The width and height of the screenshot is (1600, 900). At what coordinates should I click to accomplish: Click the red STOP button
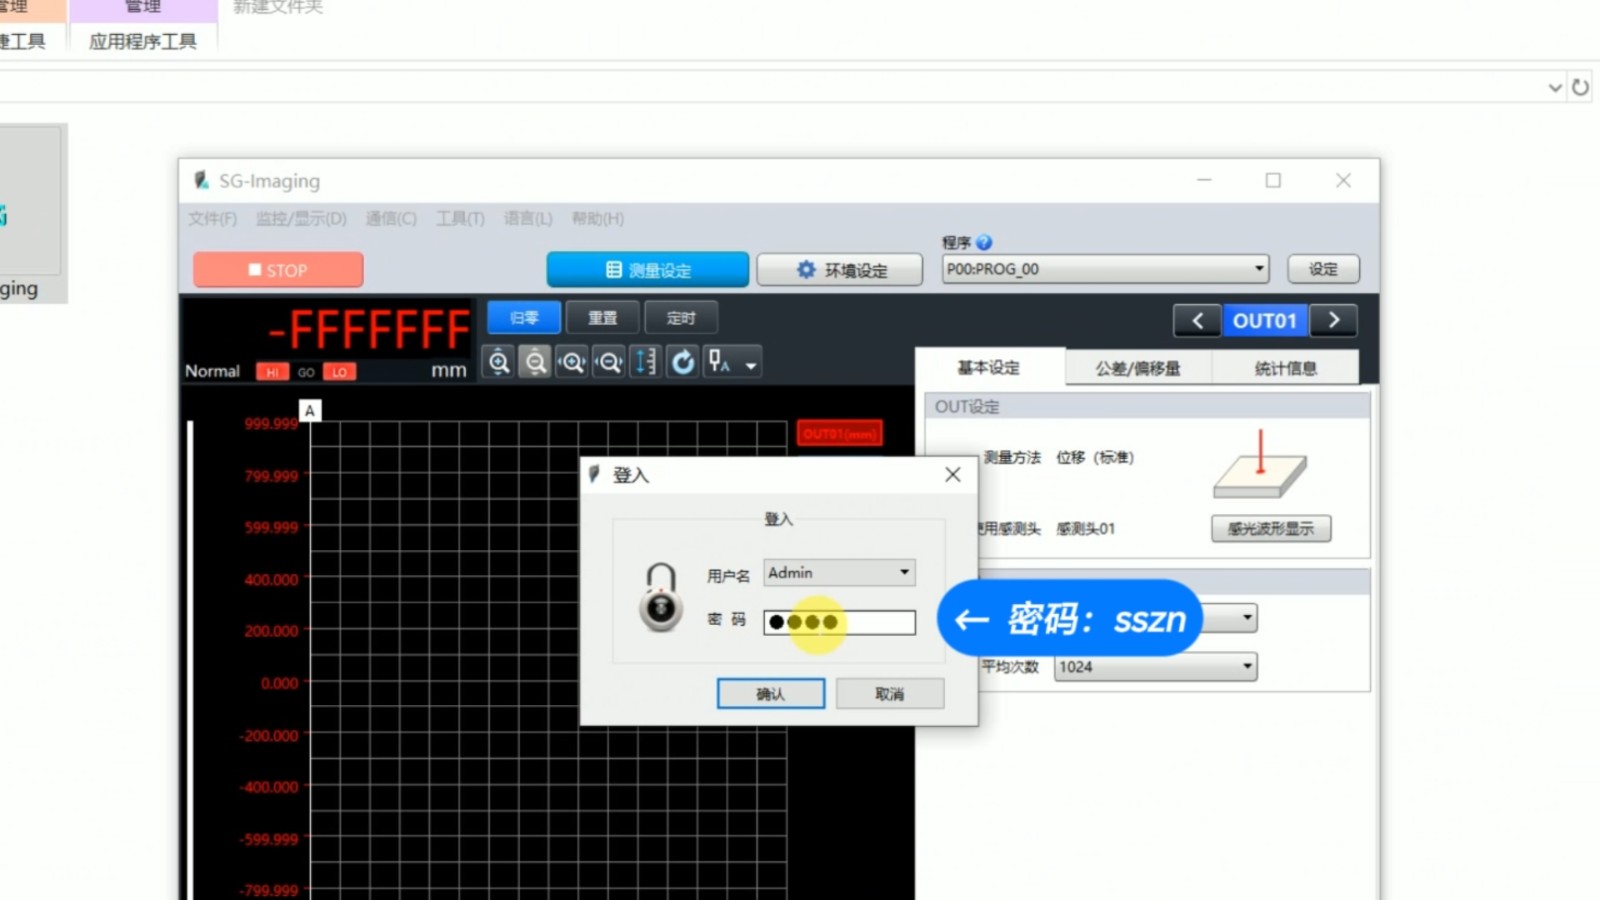(x=278, y=270)
